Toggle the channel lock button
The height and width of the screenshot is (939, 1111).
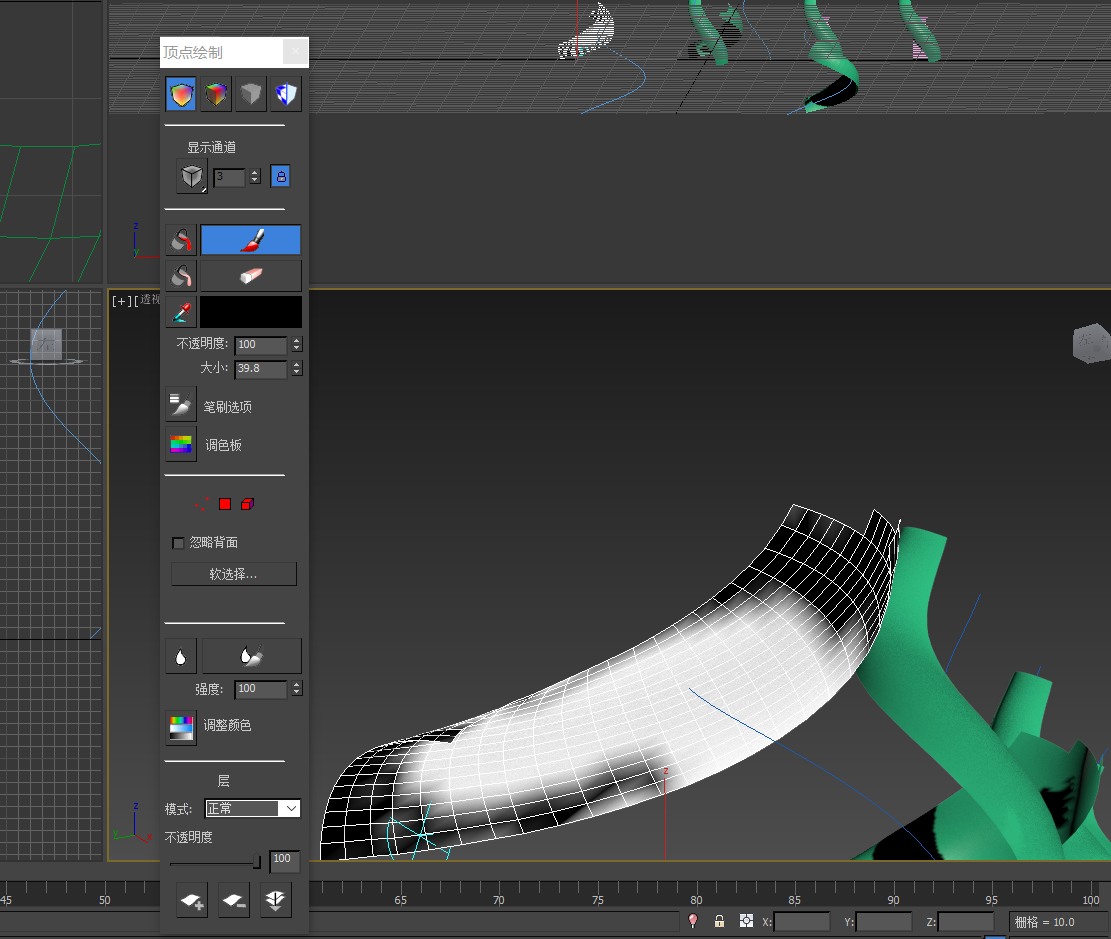(281, 177)
